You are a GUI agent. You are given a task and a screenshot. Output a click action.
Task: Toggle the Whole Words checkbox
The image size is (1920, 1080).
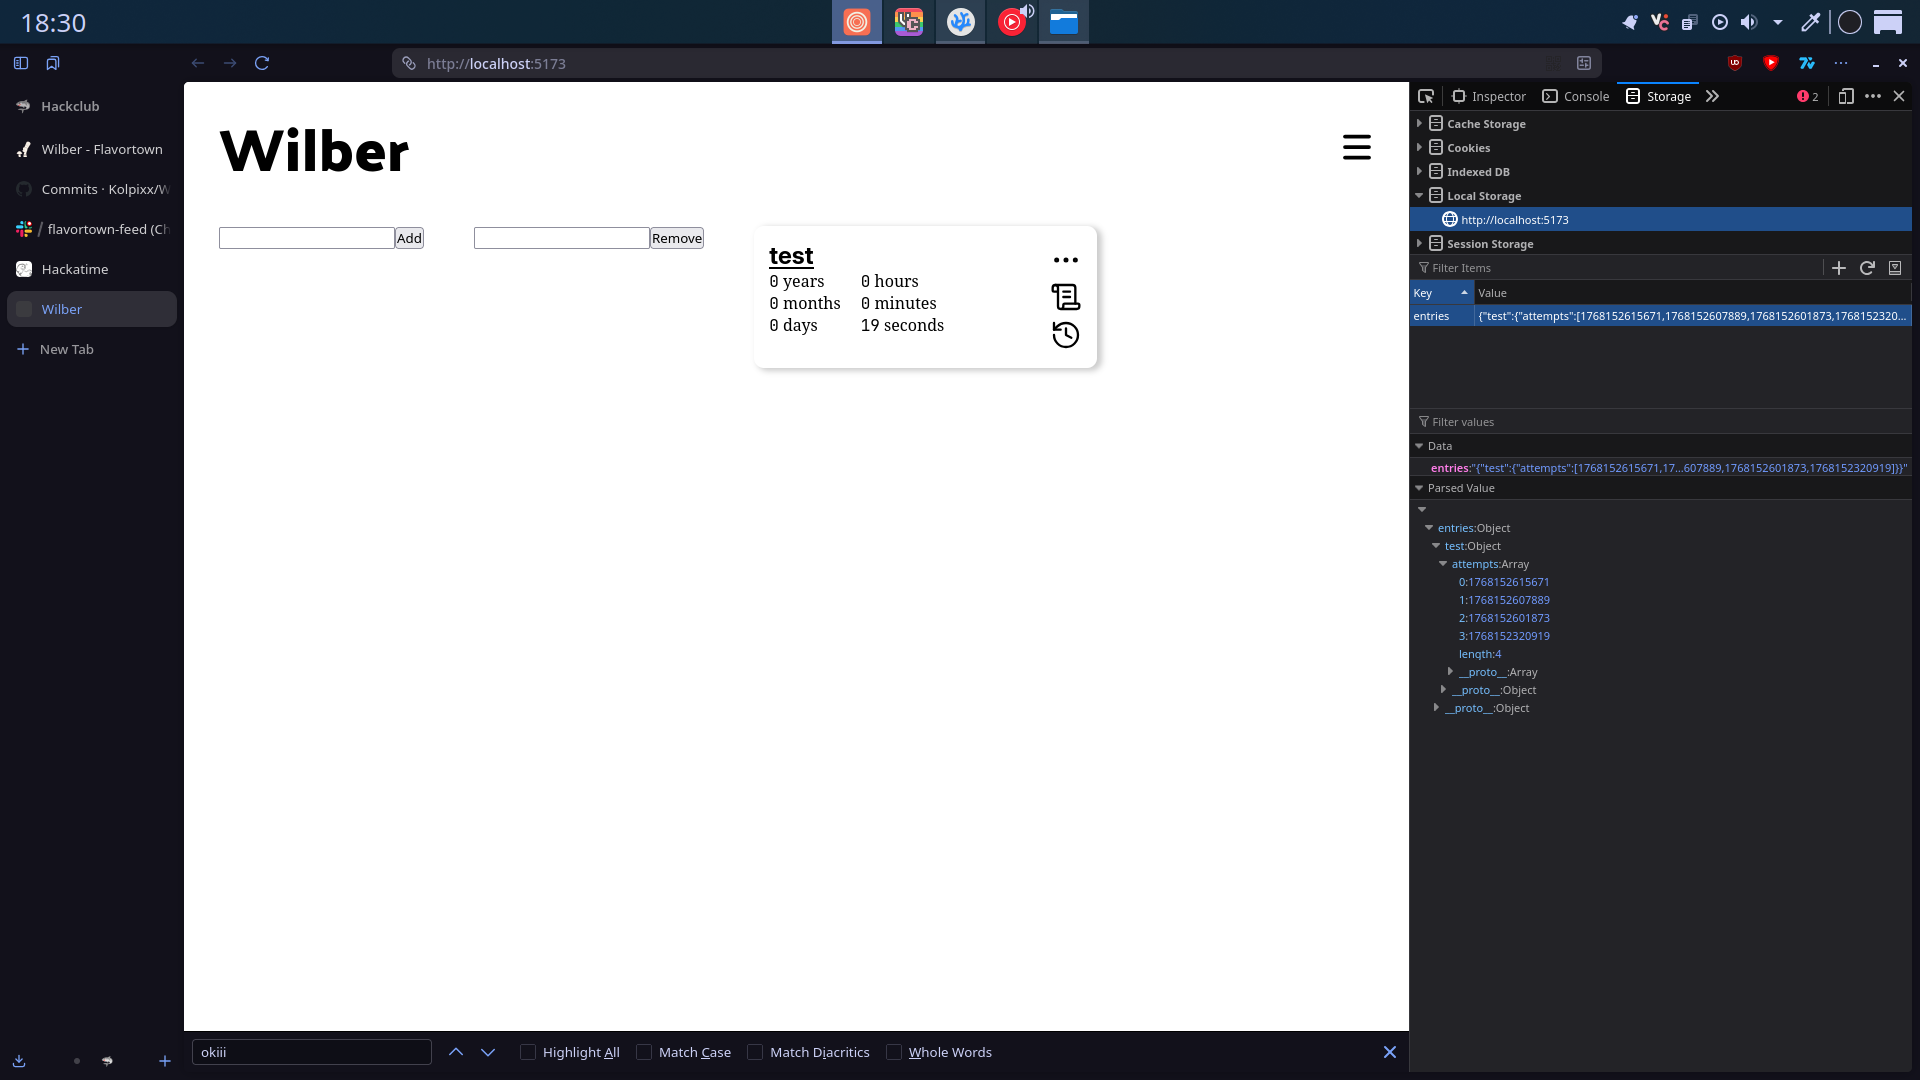pos(894,1052)
